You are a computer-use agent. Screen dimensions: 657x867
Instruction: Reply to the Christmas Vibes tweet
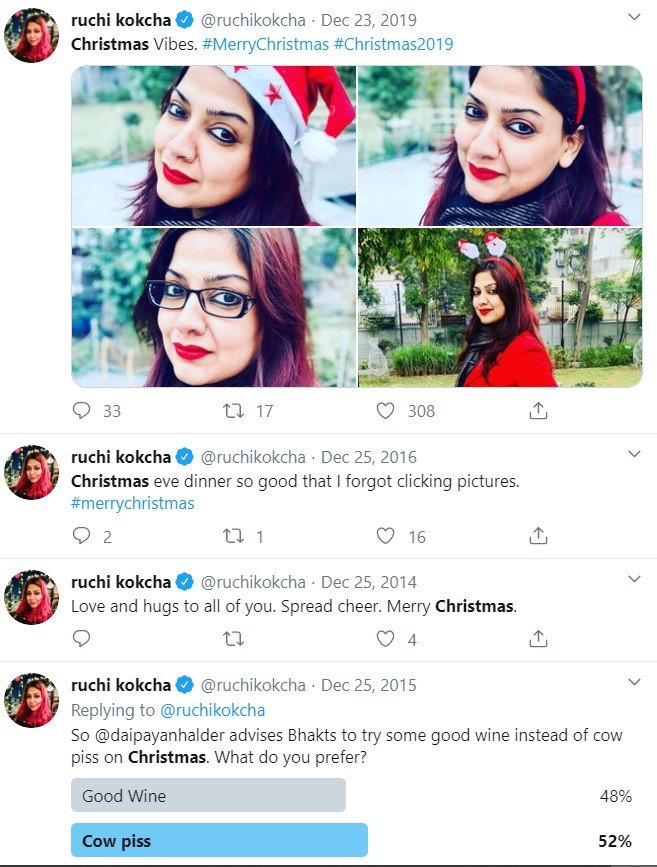coord(83,410)
